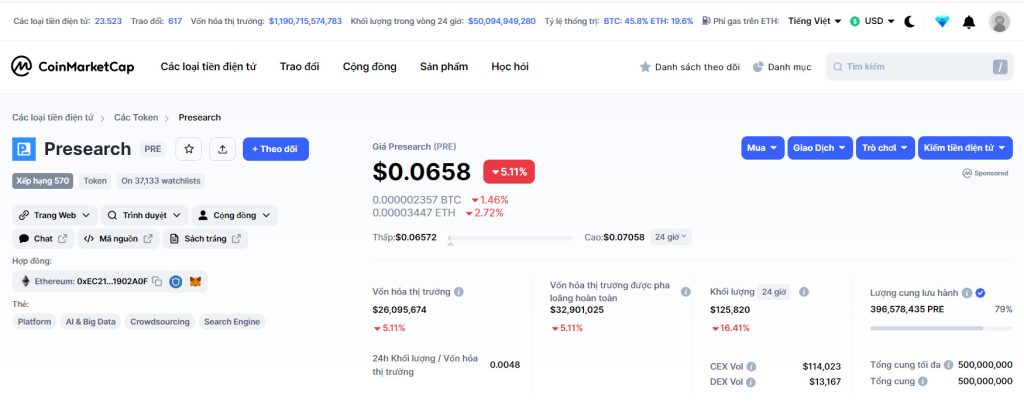Copy the Ethereum contract address

click(157, 282)
